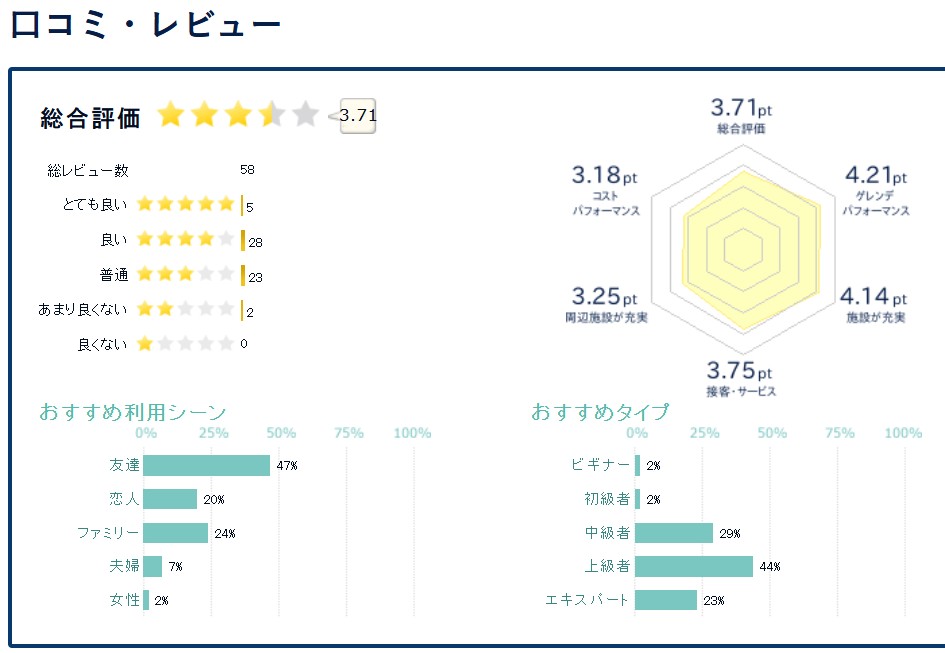Click the おすすめ利用シーン heading
945x653 pixels.
pyautogui.click(x=133, y=412)
